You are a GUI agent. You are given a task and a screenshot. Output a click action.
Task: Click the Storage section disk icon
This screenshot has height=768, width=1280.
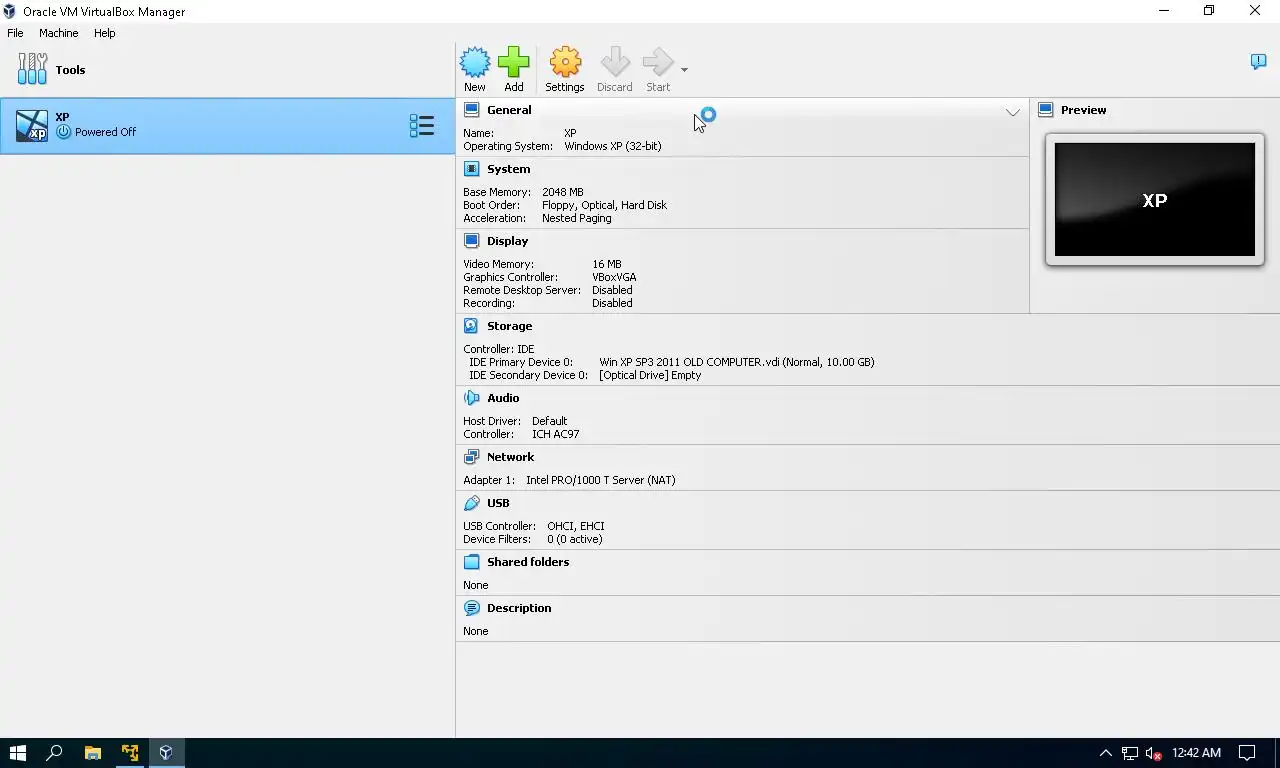pyautogui.click(x=471, y=326)
